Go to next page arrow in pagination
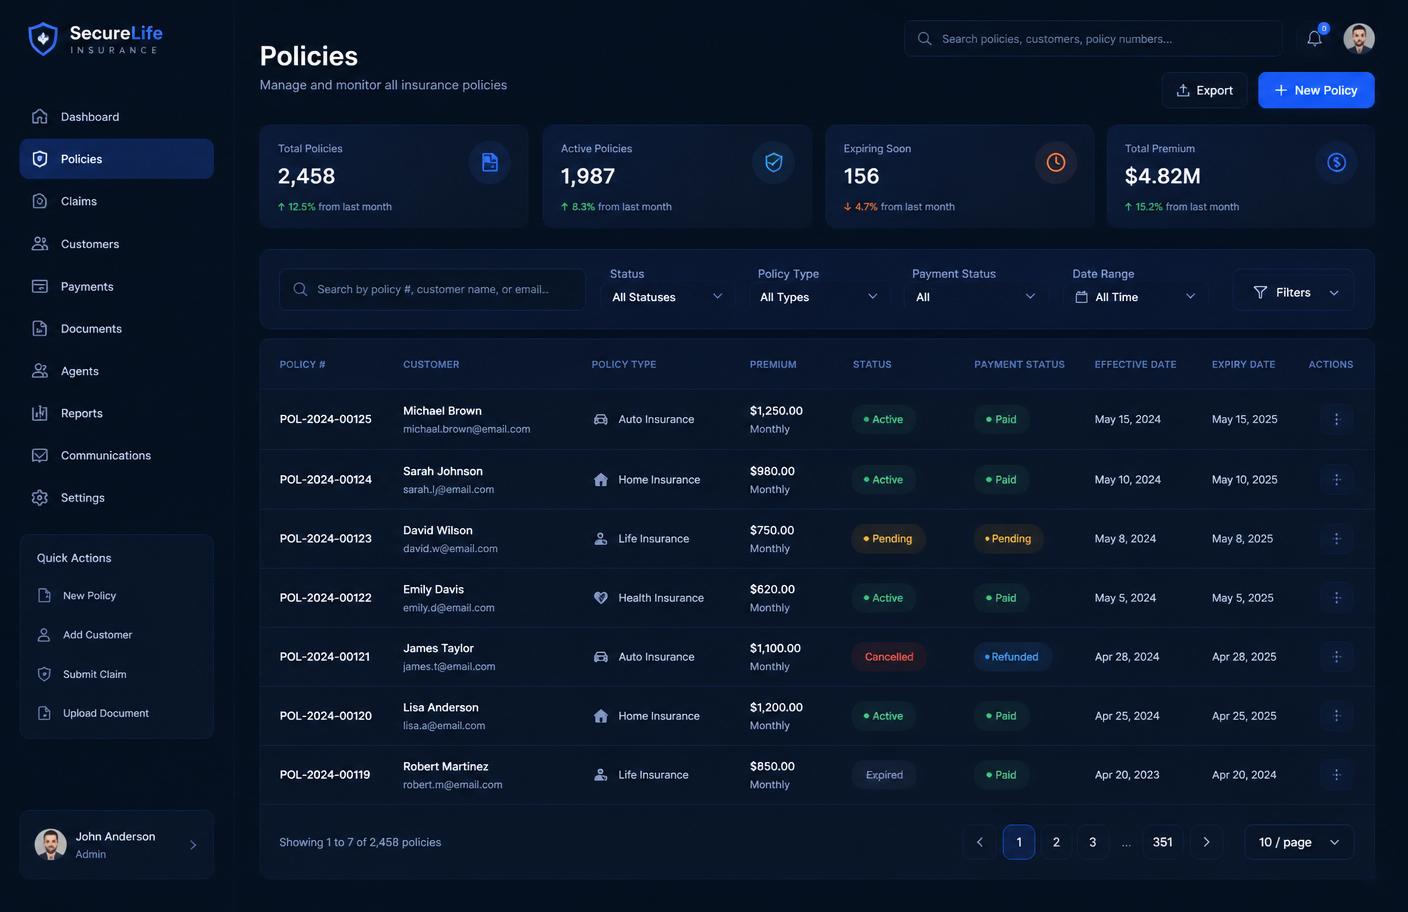 [x=1206, y=842]
